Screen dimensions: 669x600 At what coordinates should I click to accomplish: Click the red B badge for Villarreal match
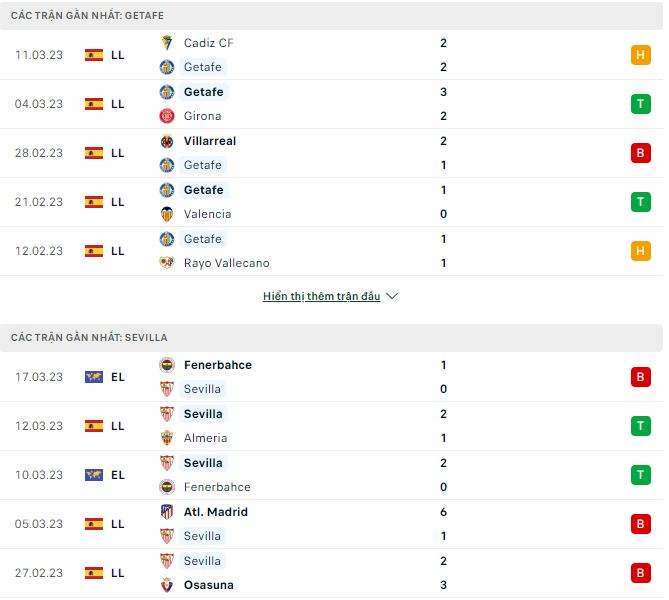click(640, 153)
